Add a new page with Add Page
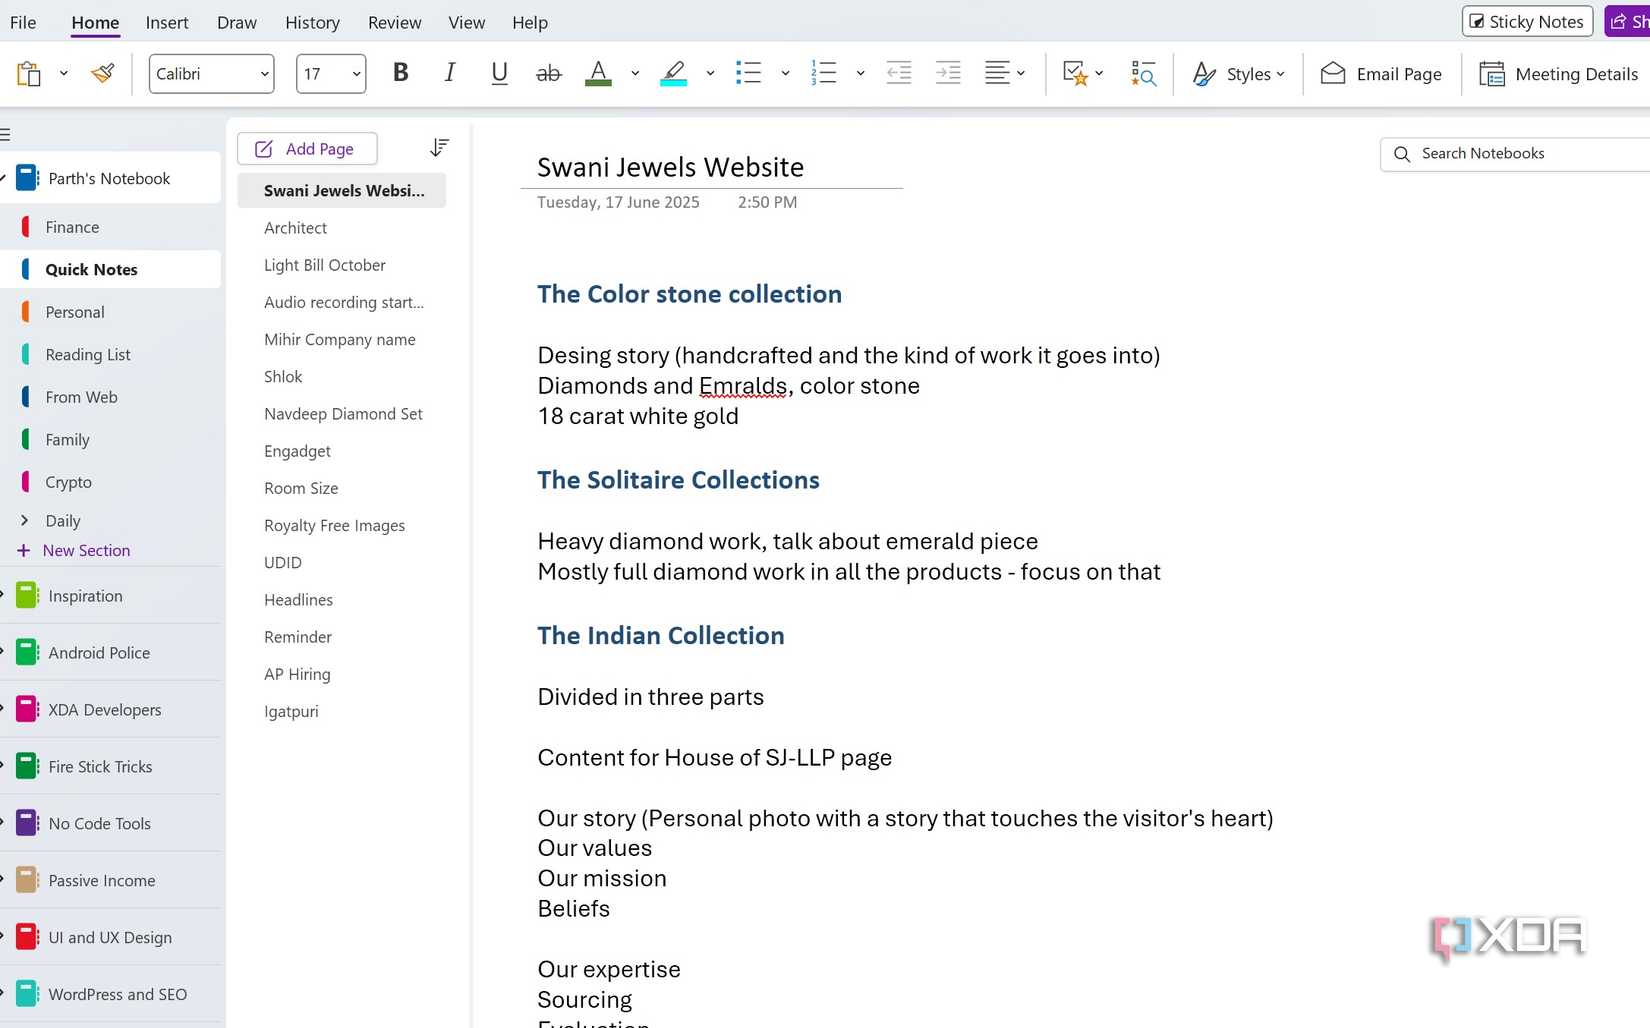 click(307, 148)
